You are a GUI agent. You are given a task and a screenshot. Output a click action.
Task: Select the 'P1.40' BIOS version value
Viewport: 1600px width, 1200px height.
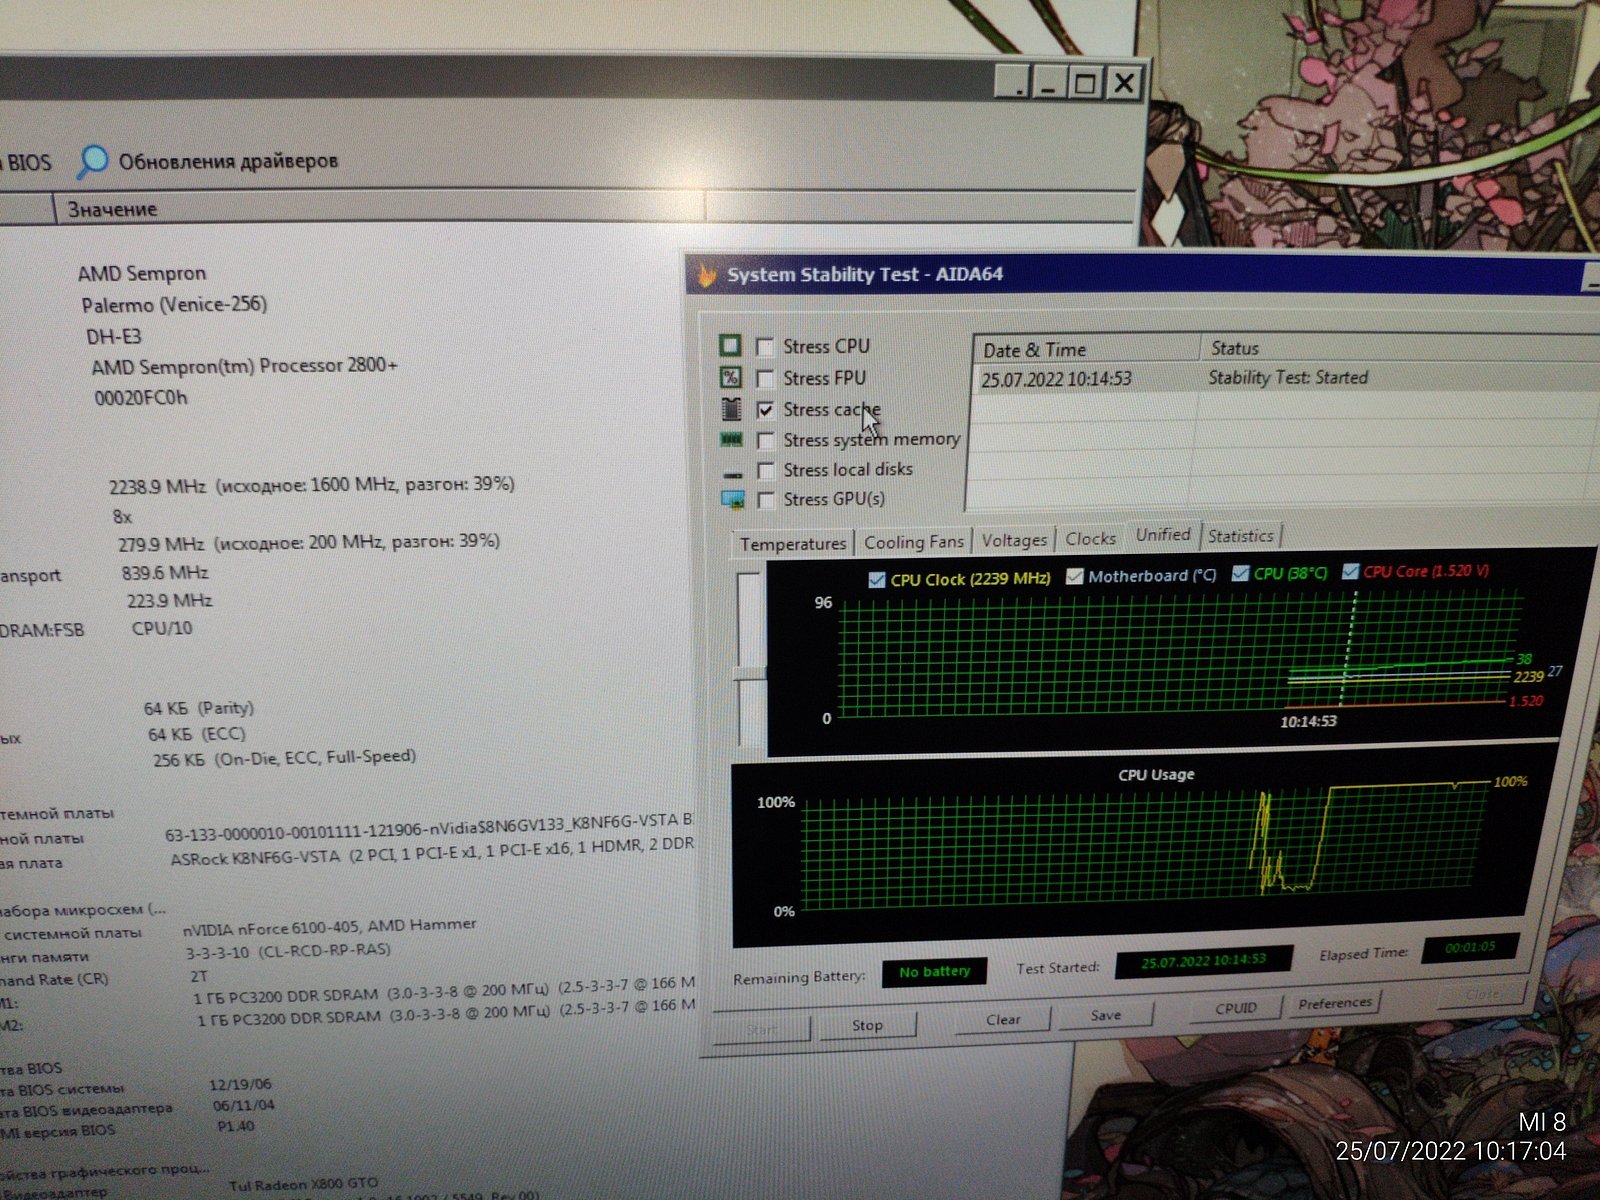[236, 1127]
